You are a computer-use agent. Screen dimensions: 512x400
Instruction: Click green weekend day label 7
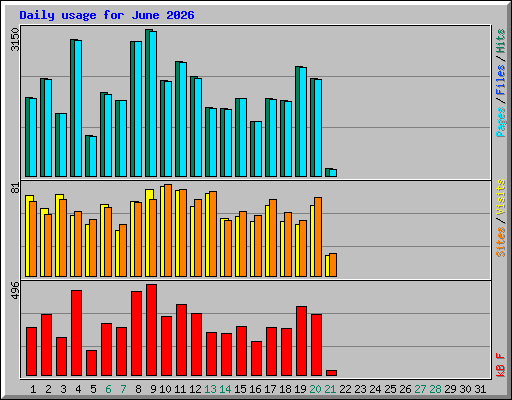[123, 389]
